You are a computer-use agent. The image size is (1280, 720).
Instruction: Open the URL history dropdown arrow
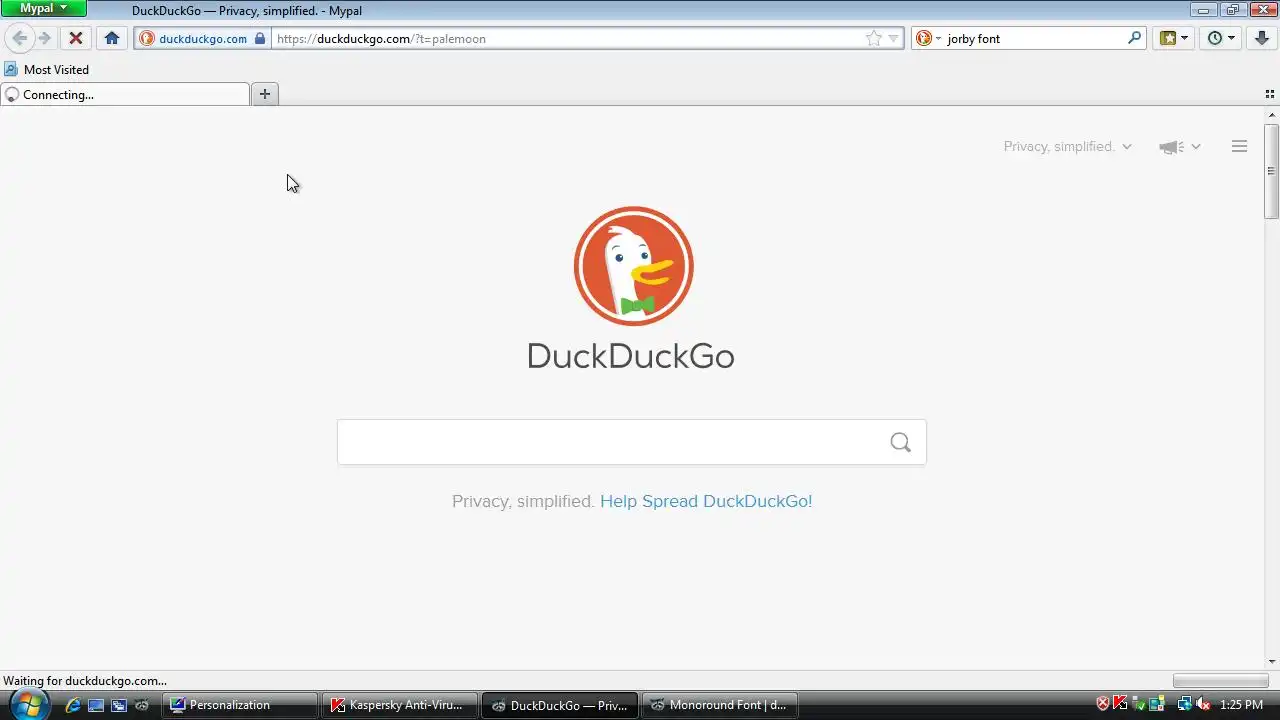pyautogui.click(x=894, y=38)
